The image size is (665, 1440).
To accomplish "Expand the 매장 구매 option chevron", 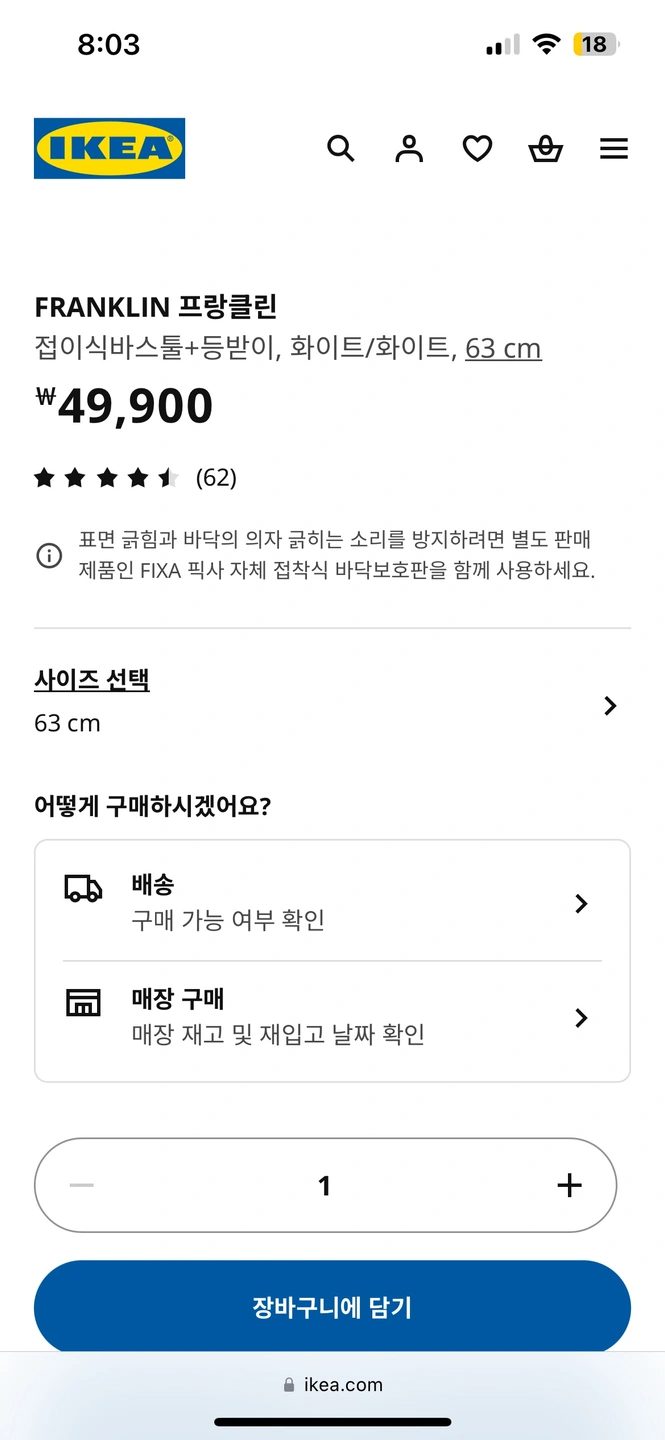I will [x=581, y=1018].
